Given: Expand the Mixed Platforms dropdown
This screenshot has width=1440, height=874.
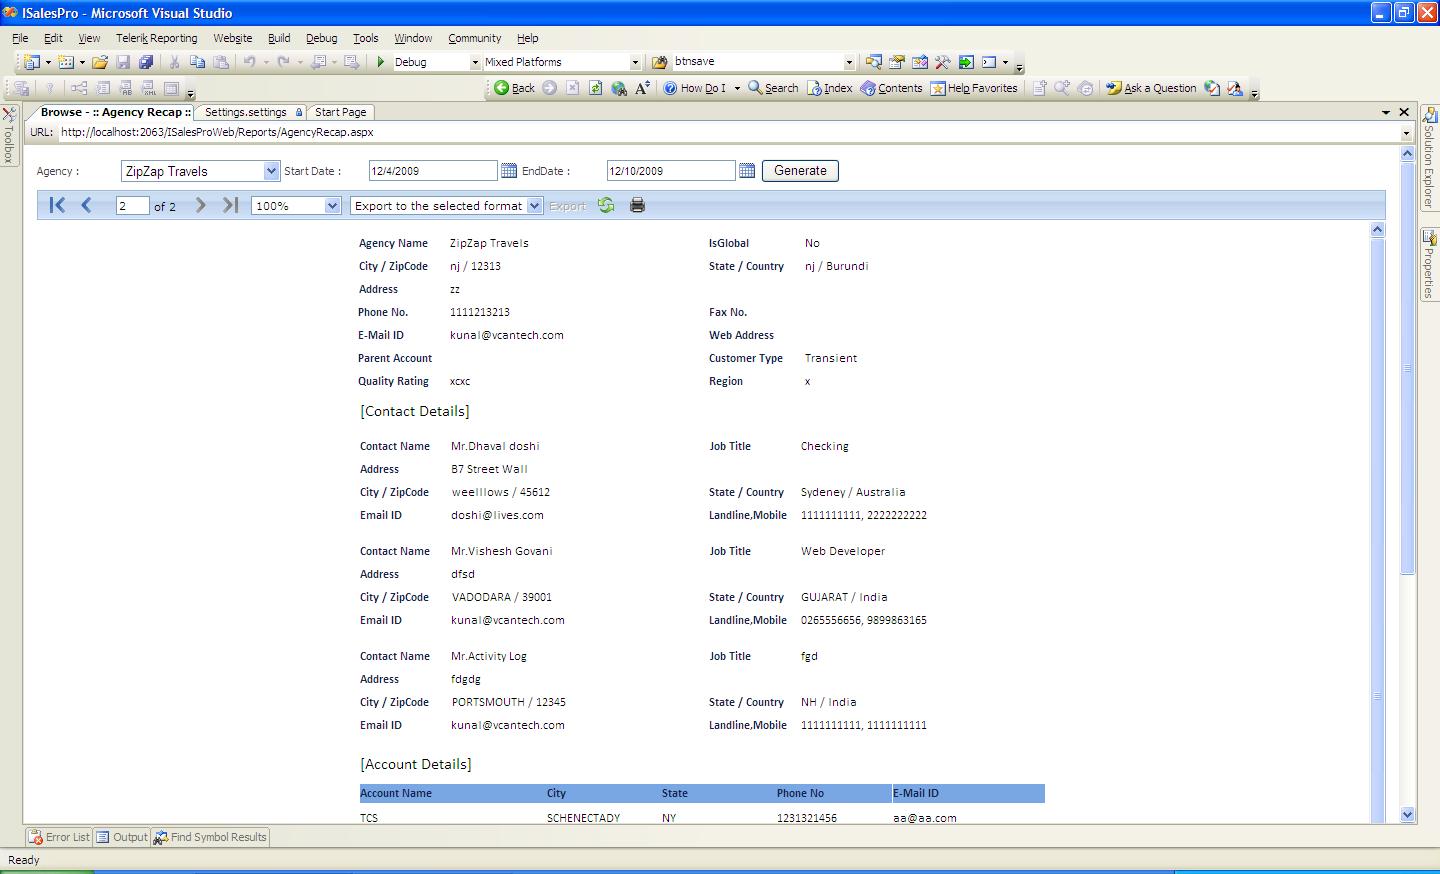Looking at the screenshot, I should point(634,62).
